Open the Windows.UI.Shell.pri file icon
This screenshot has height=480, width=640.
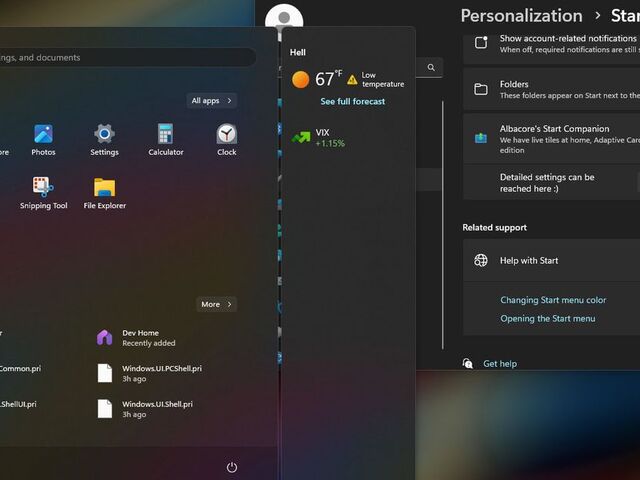(x=104, y=409)
